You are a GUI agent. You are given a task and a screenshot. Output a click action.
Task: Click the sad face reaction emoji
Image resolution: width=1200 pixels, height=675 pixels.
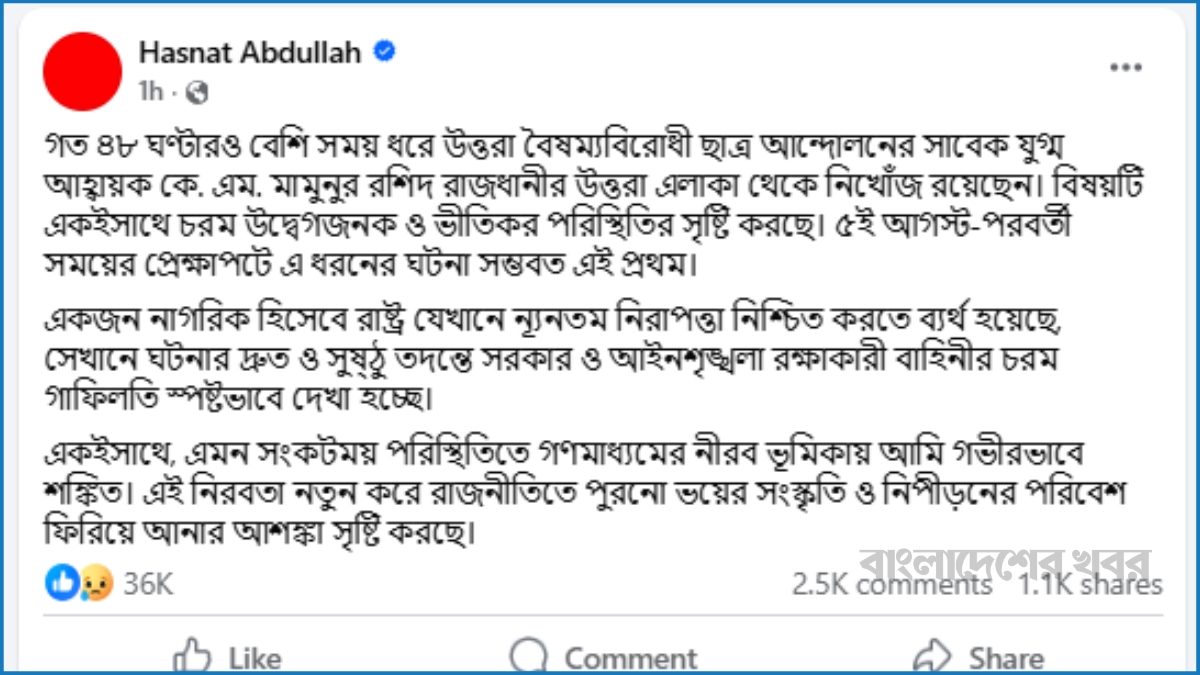tap(96, 583)
